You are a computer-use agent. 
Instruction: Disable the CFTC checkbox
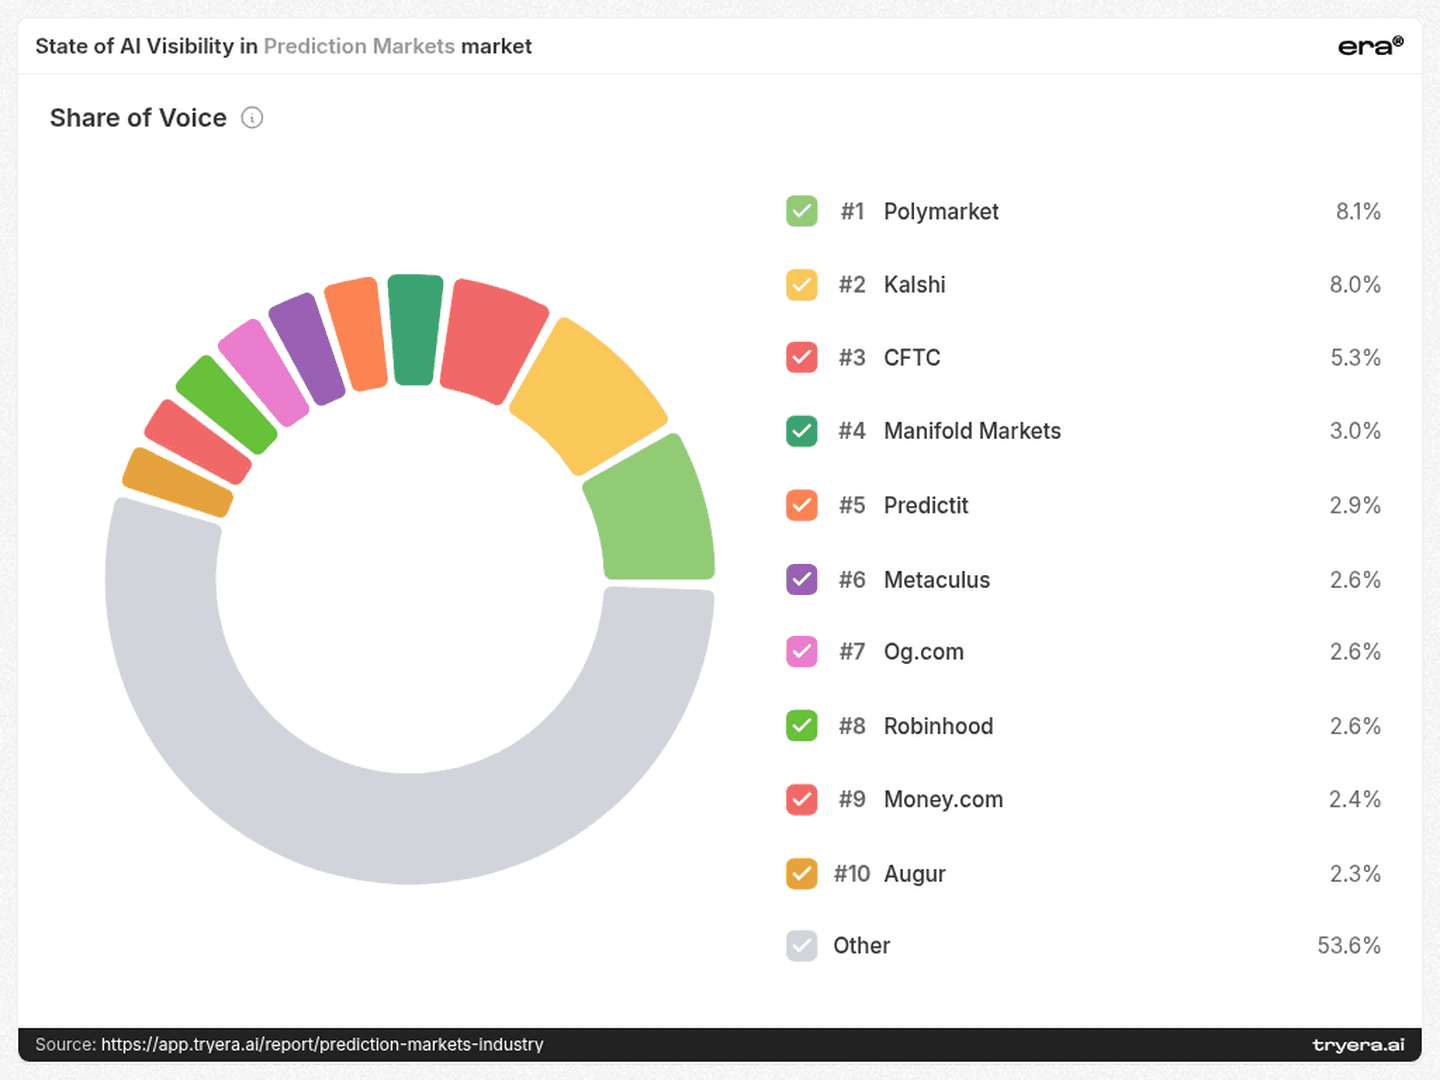pyautogui.click(x=802, y=357)
